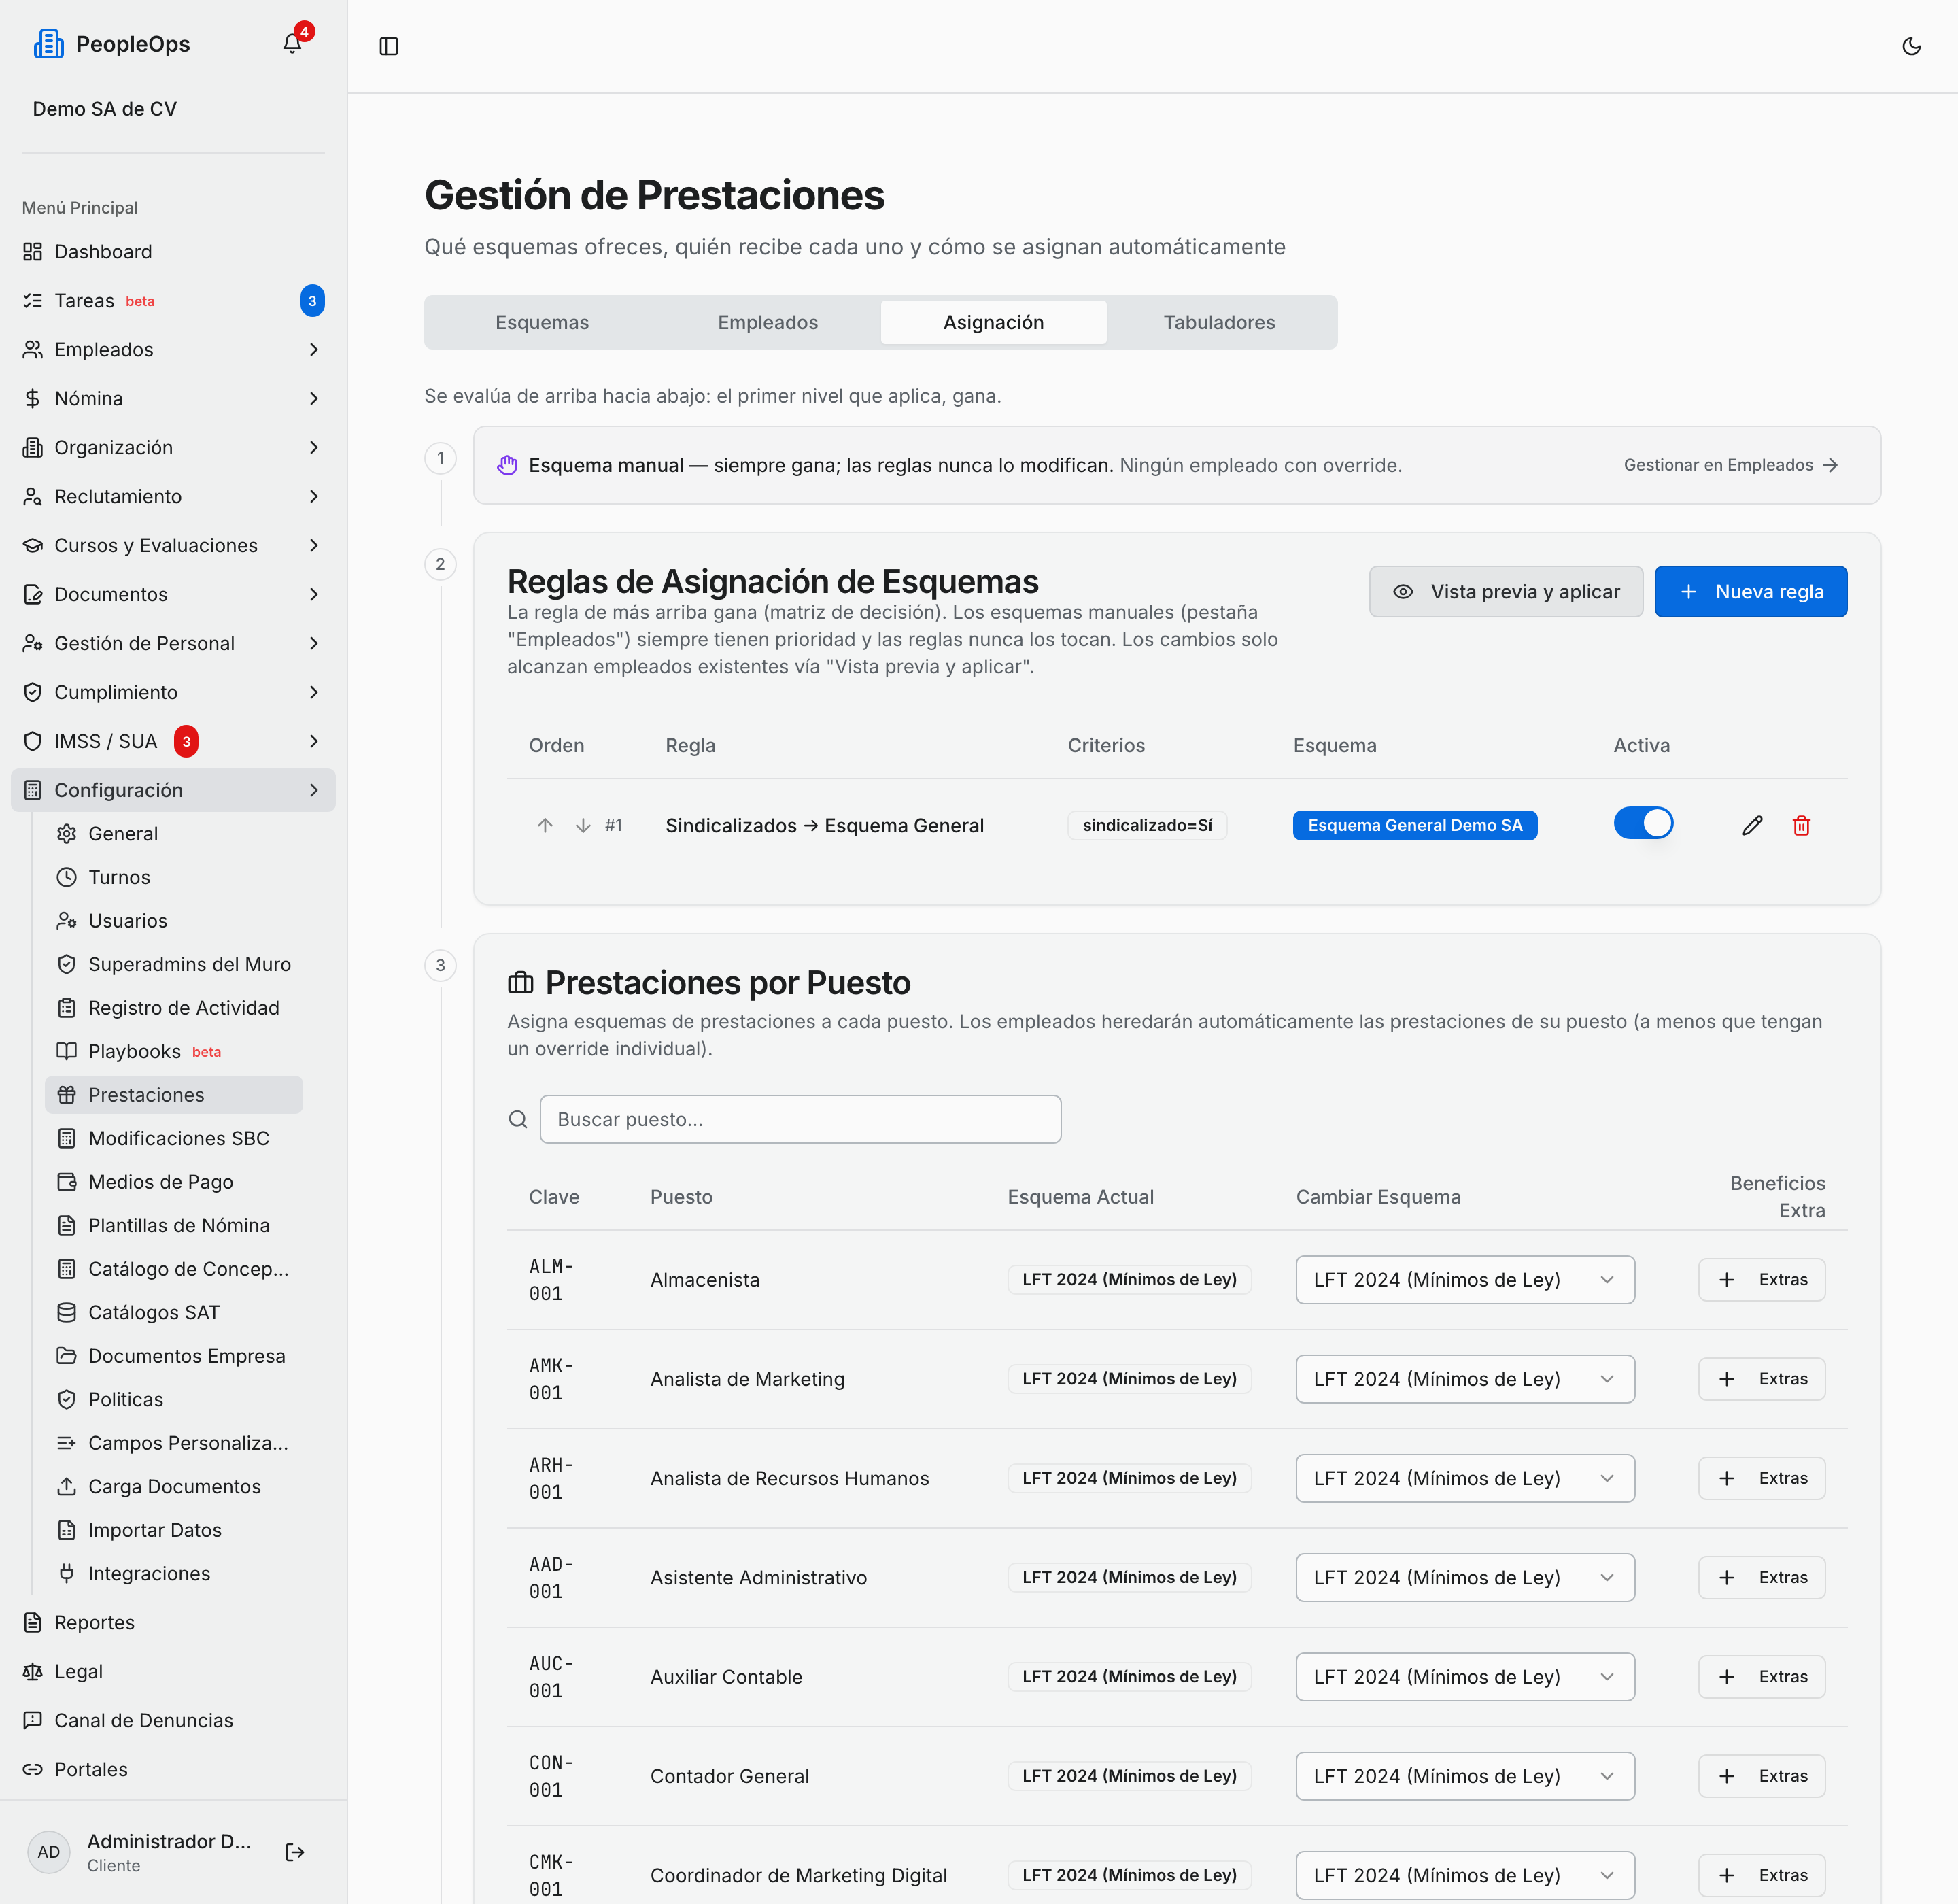Click the Buscar puesto search field
Viewport: 1958px width, 1904px height.
[800, 1119]
